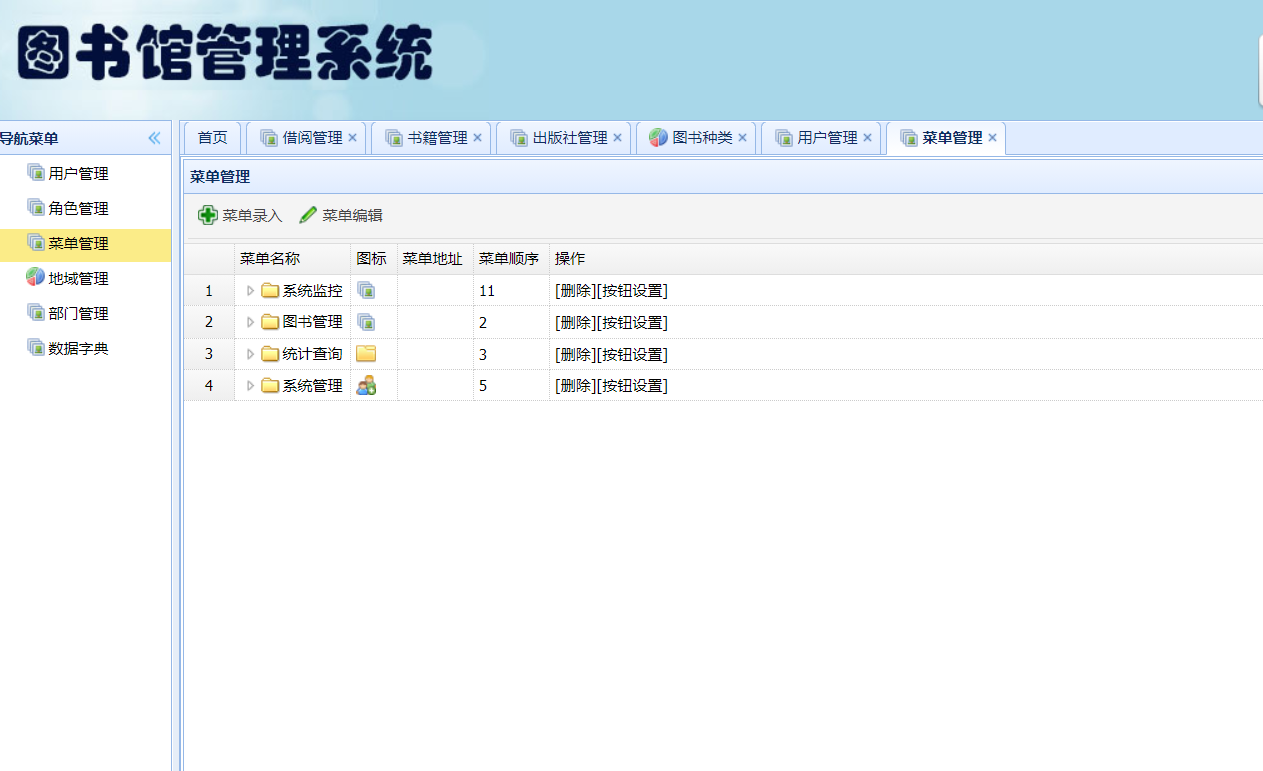
Task: Switch to the 书籍管理 tab
Action: coord(437,138)
